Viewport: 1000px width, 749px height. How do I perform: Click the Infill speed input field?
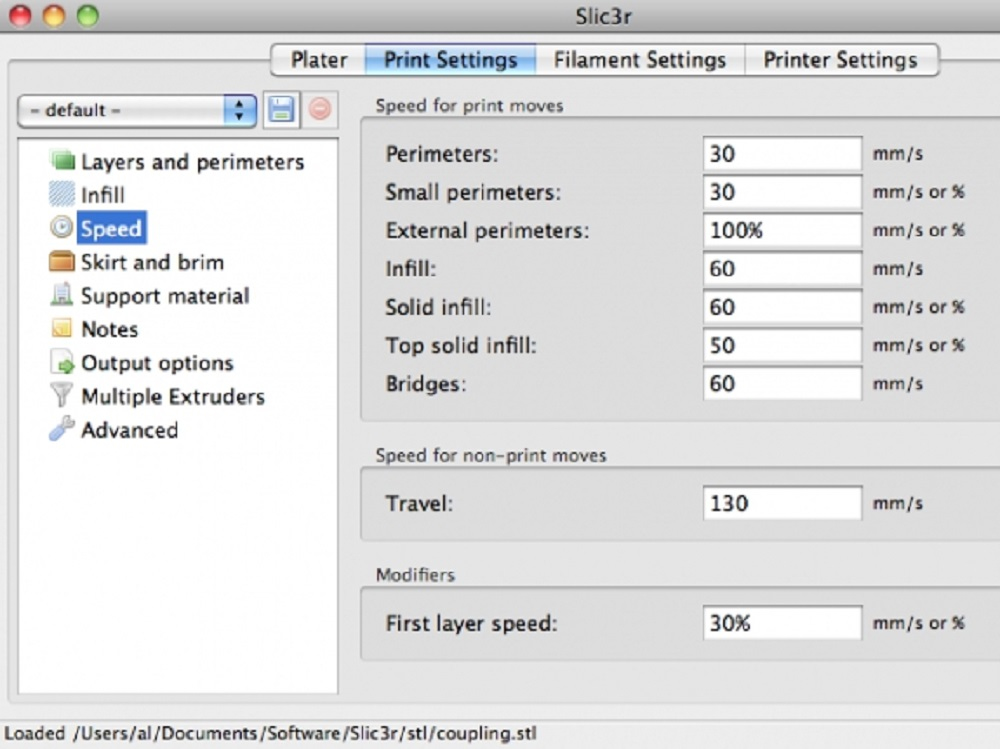[783, 269]
